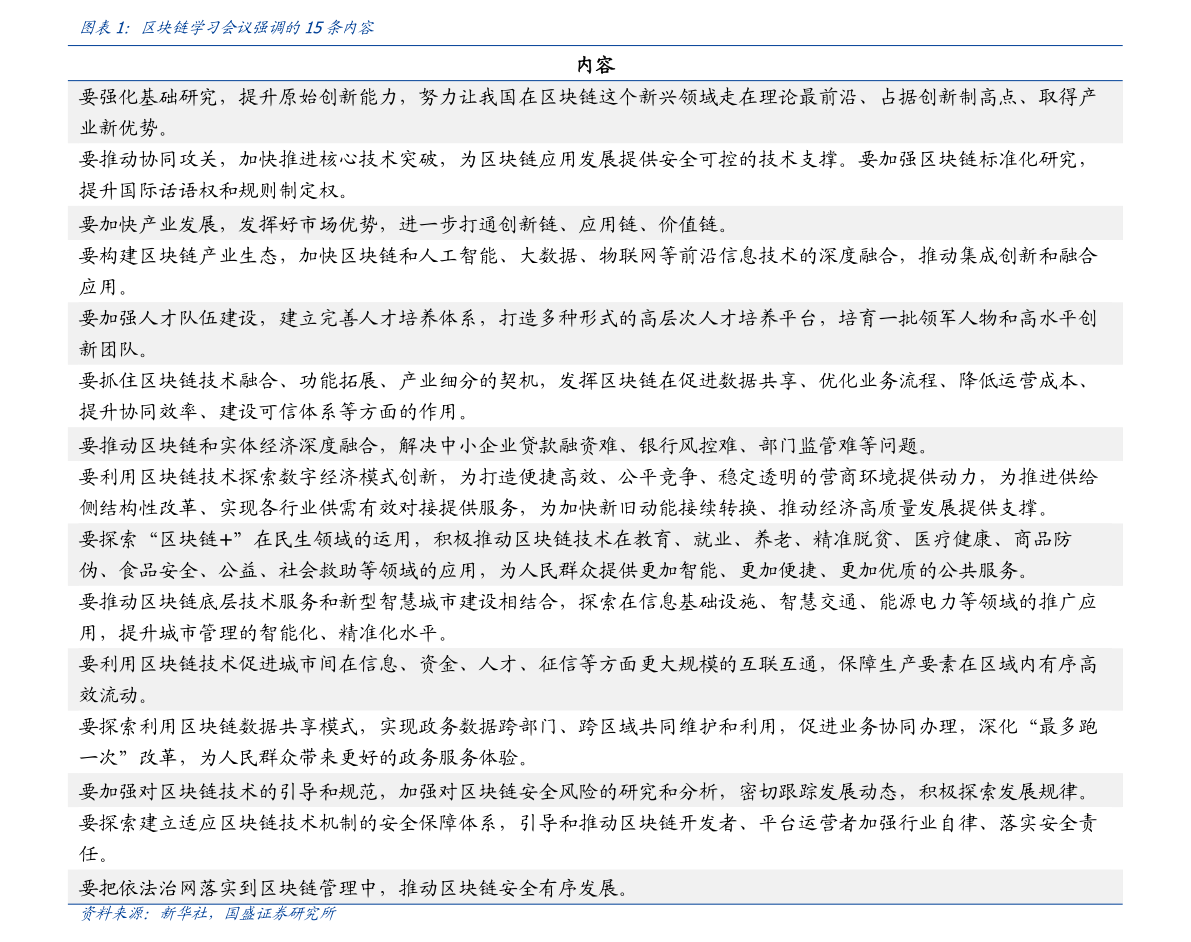Click the row starting "要抓住区块链技术融合"
Screen dimensions: 1191x942
(588, 396)
